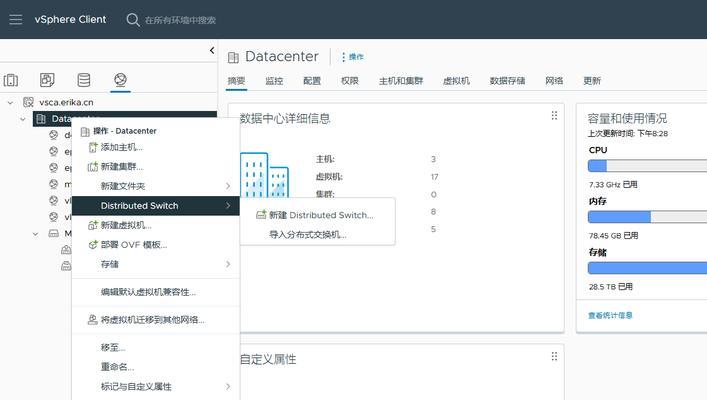
Task: Collapse the Datacenter tree node
Action: click(x=23, y=119)
